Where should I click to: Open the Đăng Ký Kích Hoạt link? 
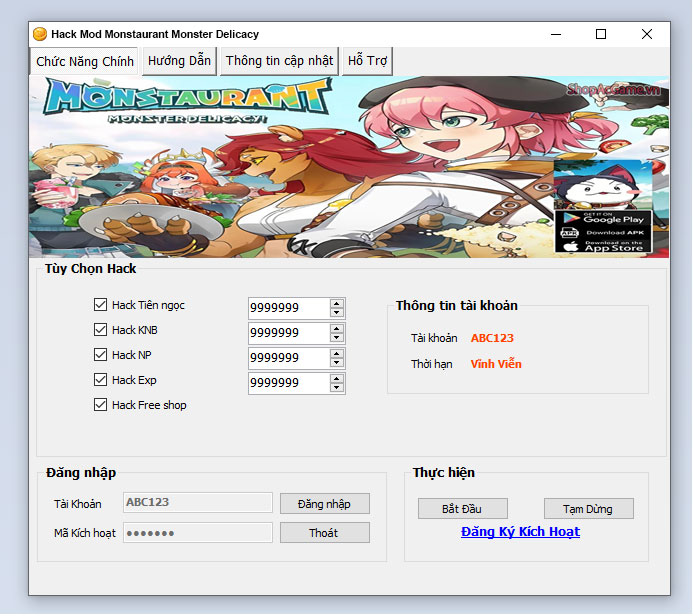(x=520, y=532)
